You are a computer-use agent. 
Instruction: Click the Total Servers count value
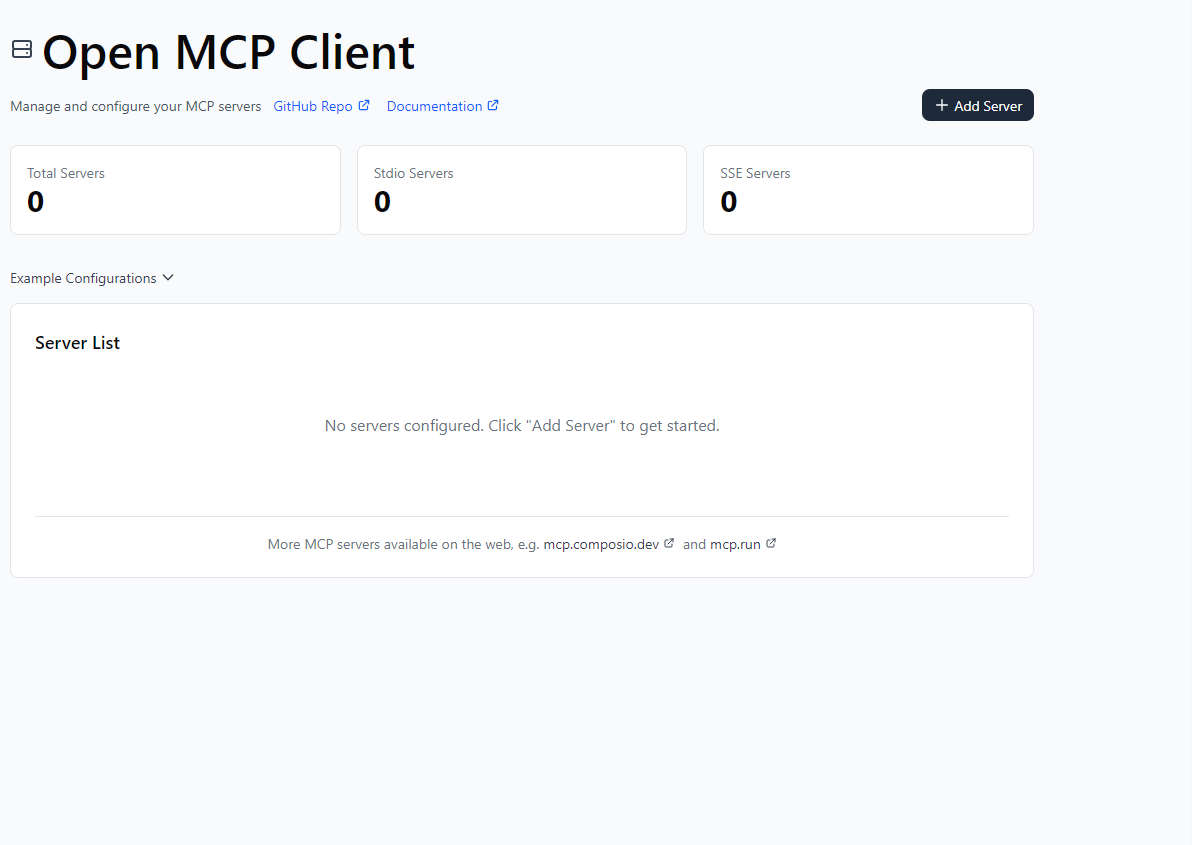36,202
